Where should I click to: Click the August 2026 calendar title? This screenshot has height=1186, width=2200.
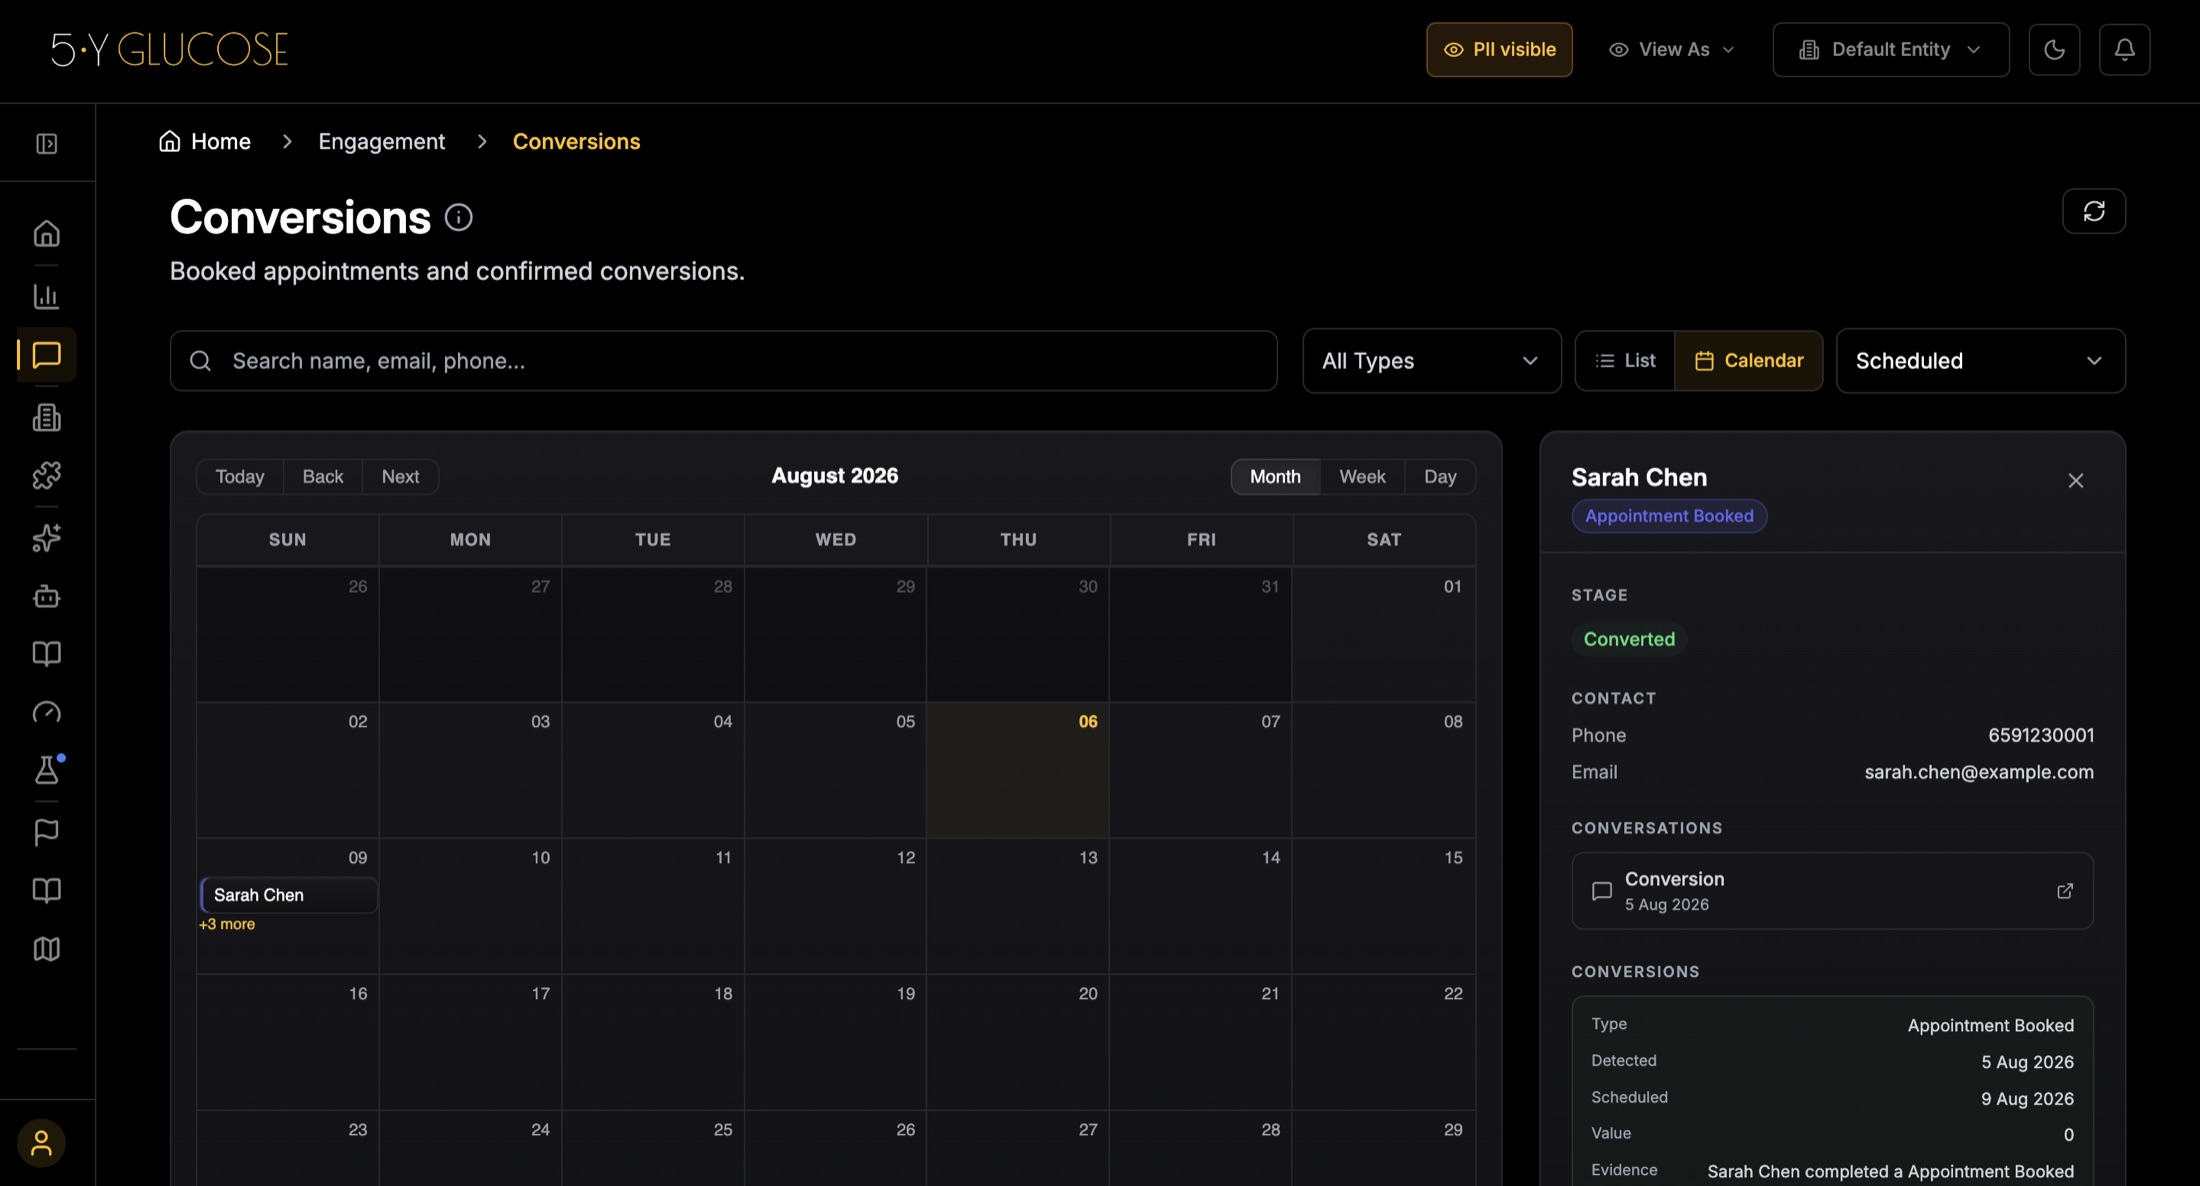coord(835,476)
